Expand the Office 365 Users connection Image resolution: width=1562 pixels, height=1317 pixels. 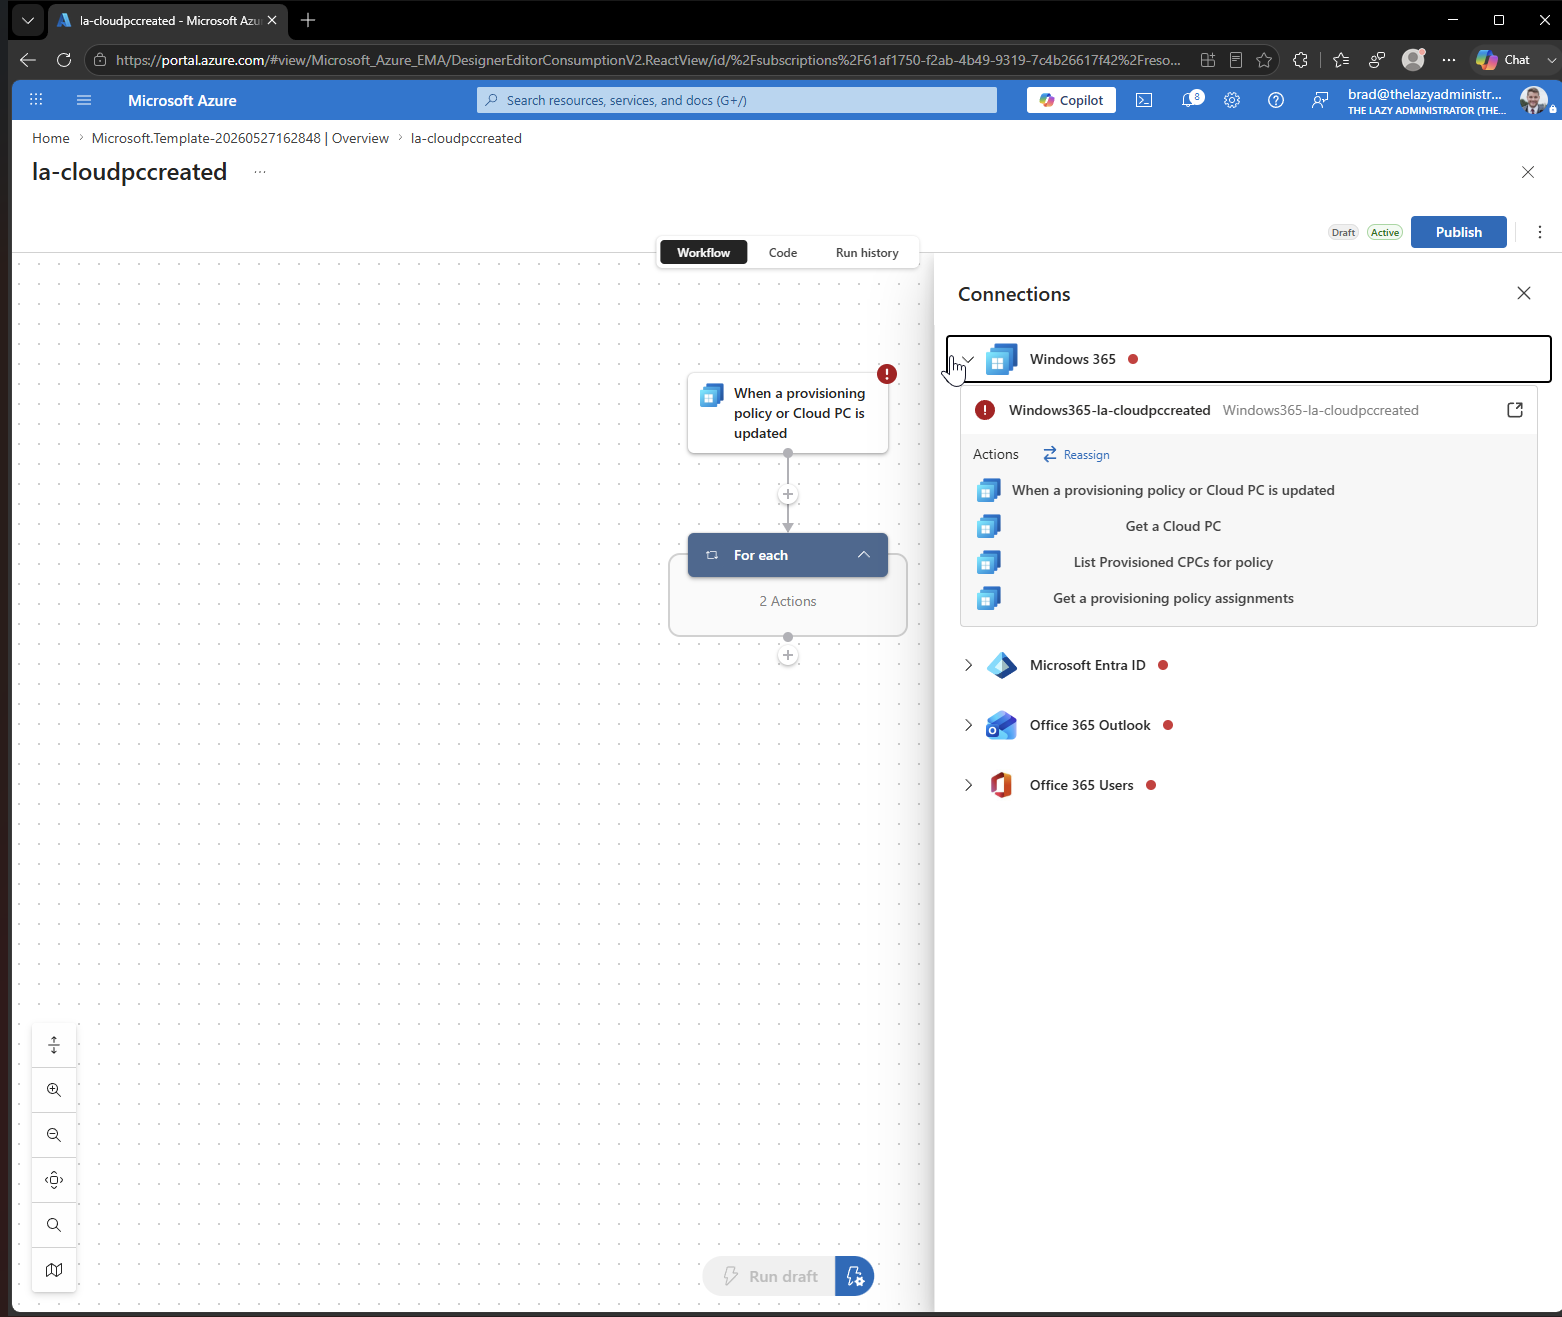click(x=968, y=785)
